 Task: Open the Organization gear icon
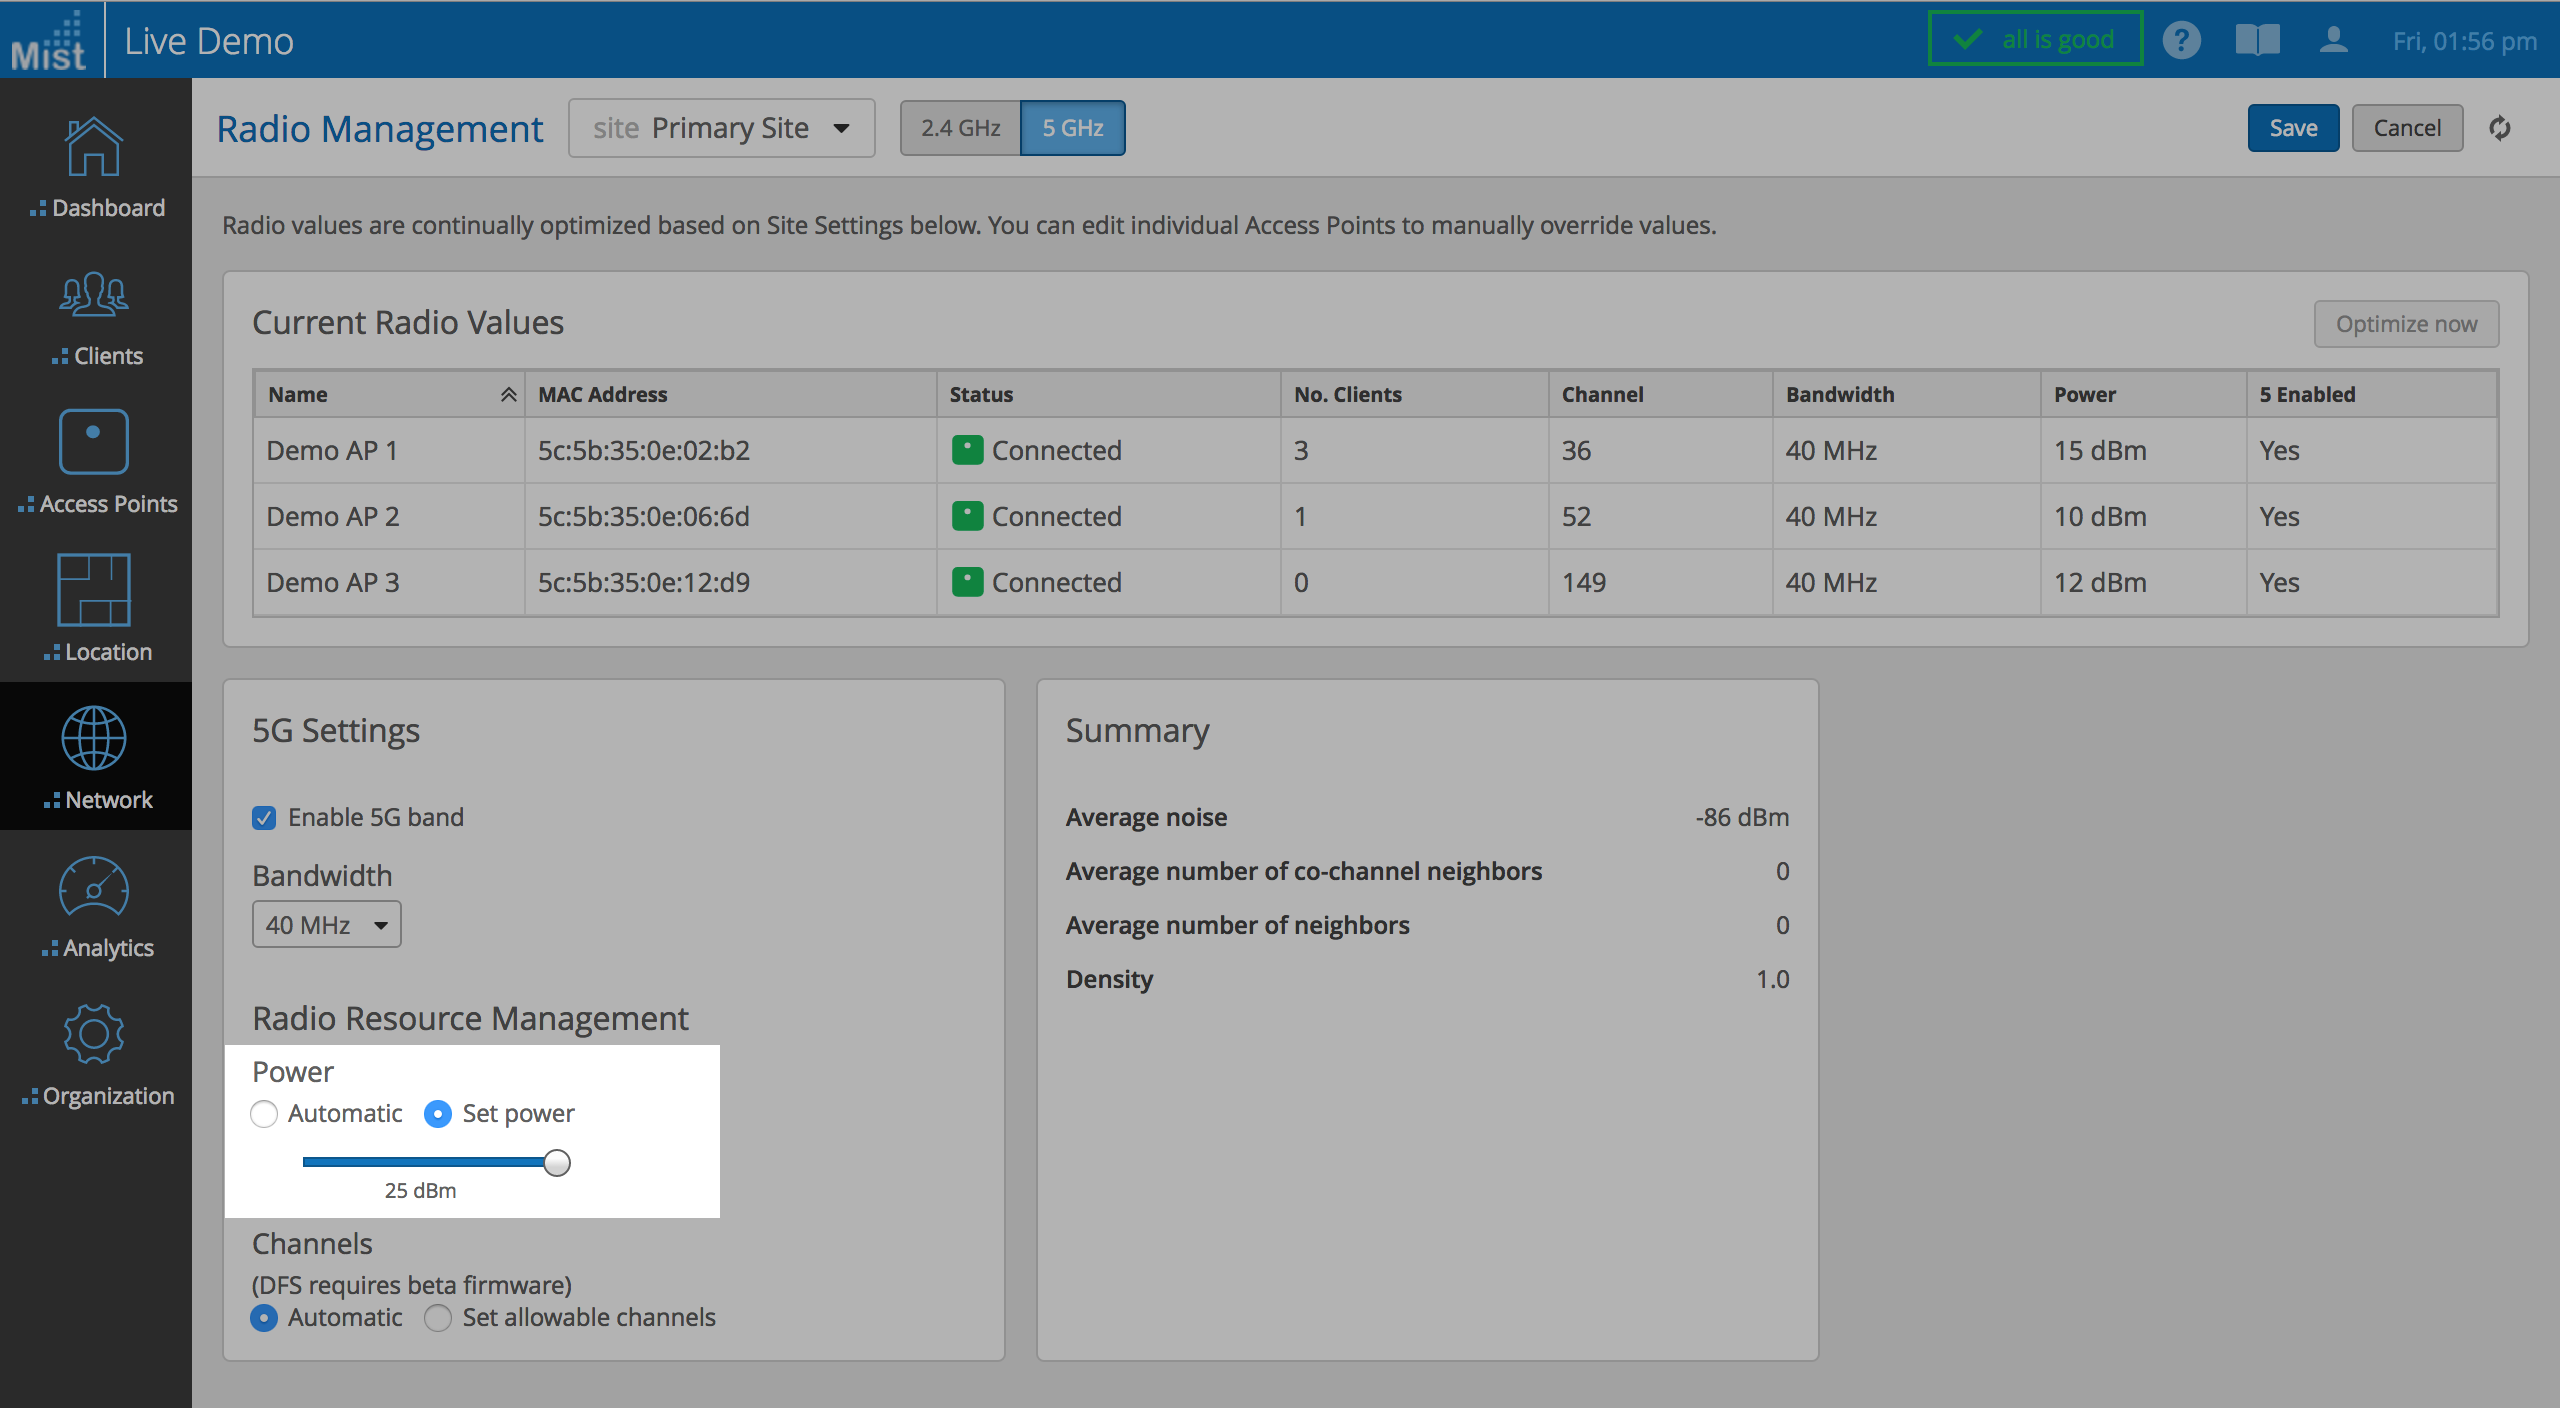pos(94,1034)
